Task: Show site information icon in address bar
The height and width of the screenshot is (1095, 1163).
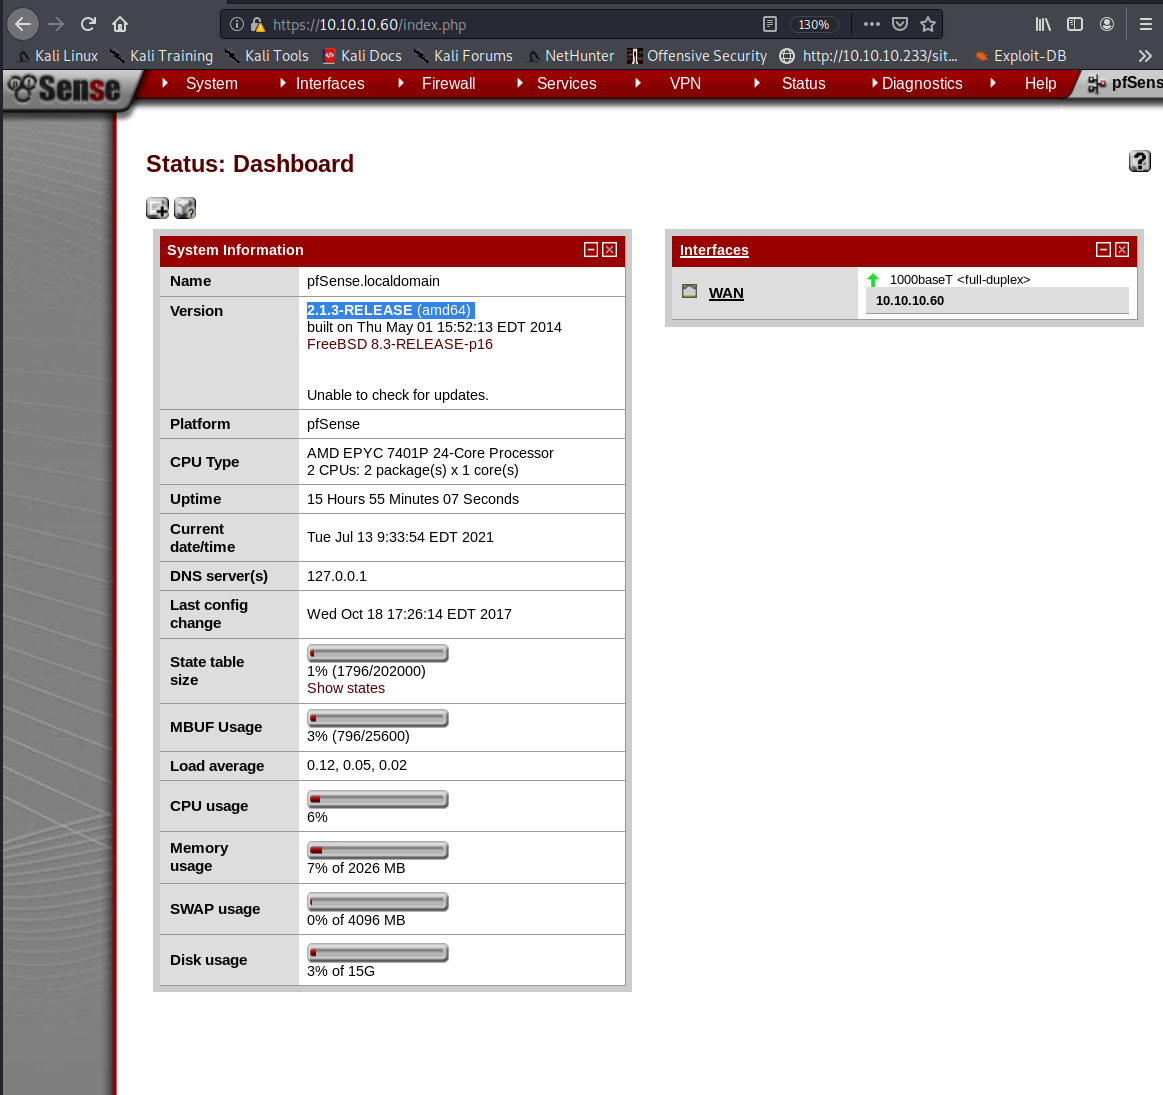Action: (x=237, y=24)
